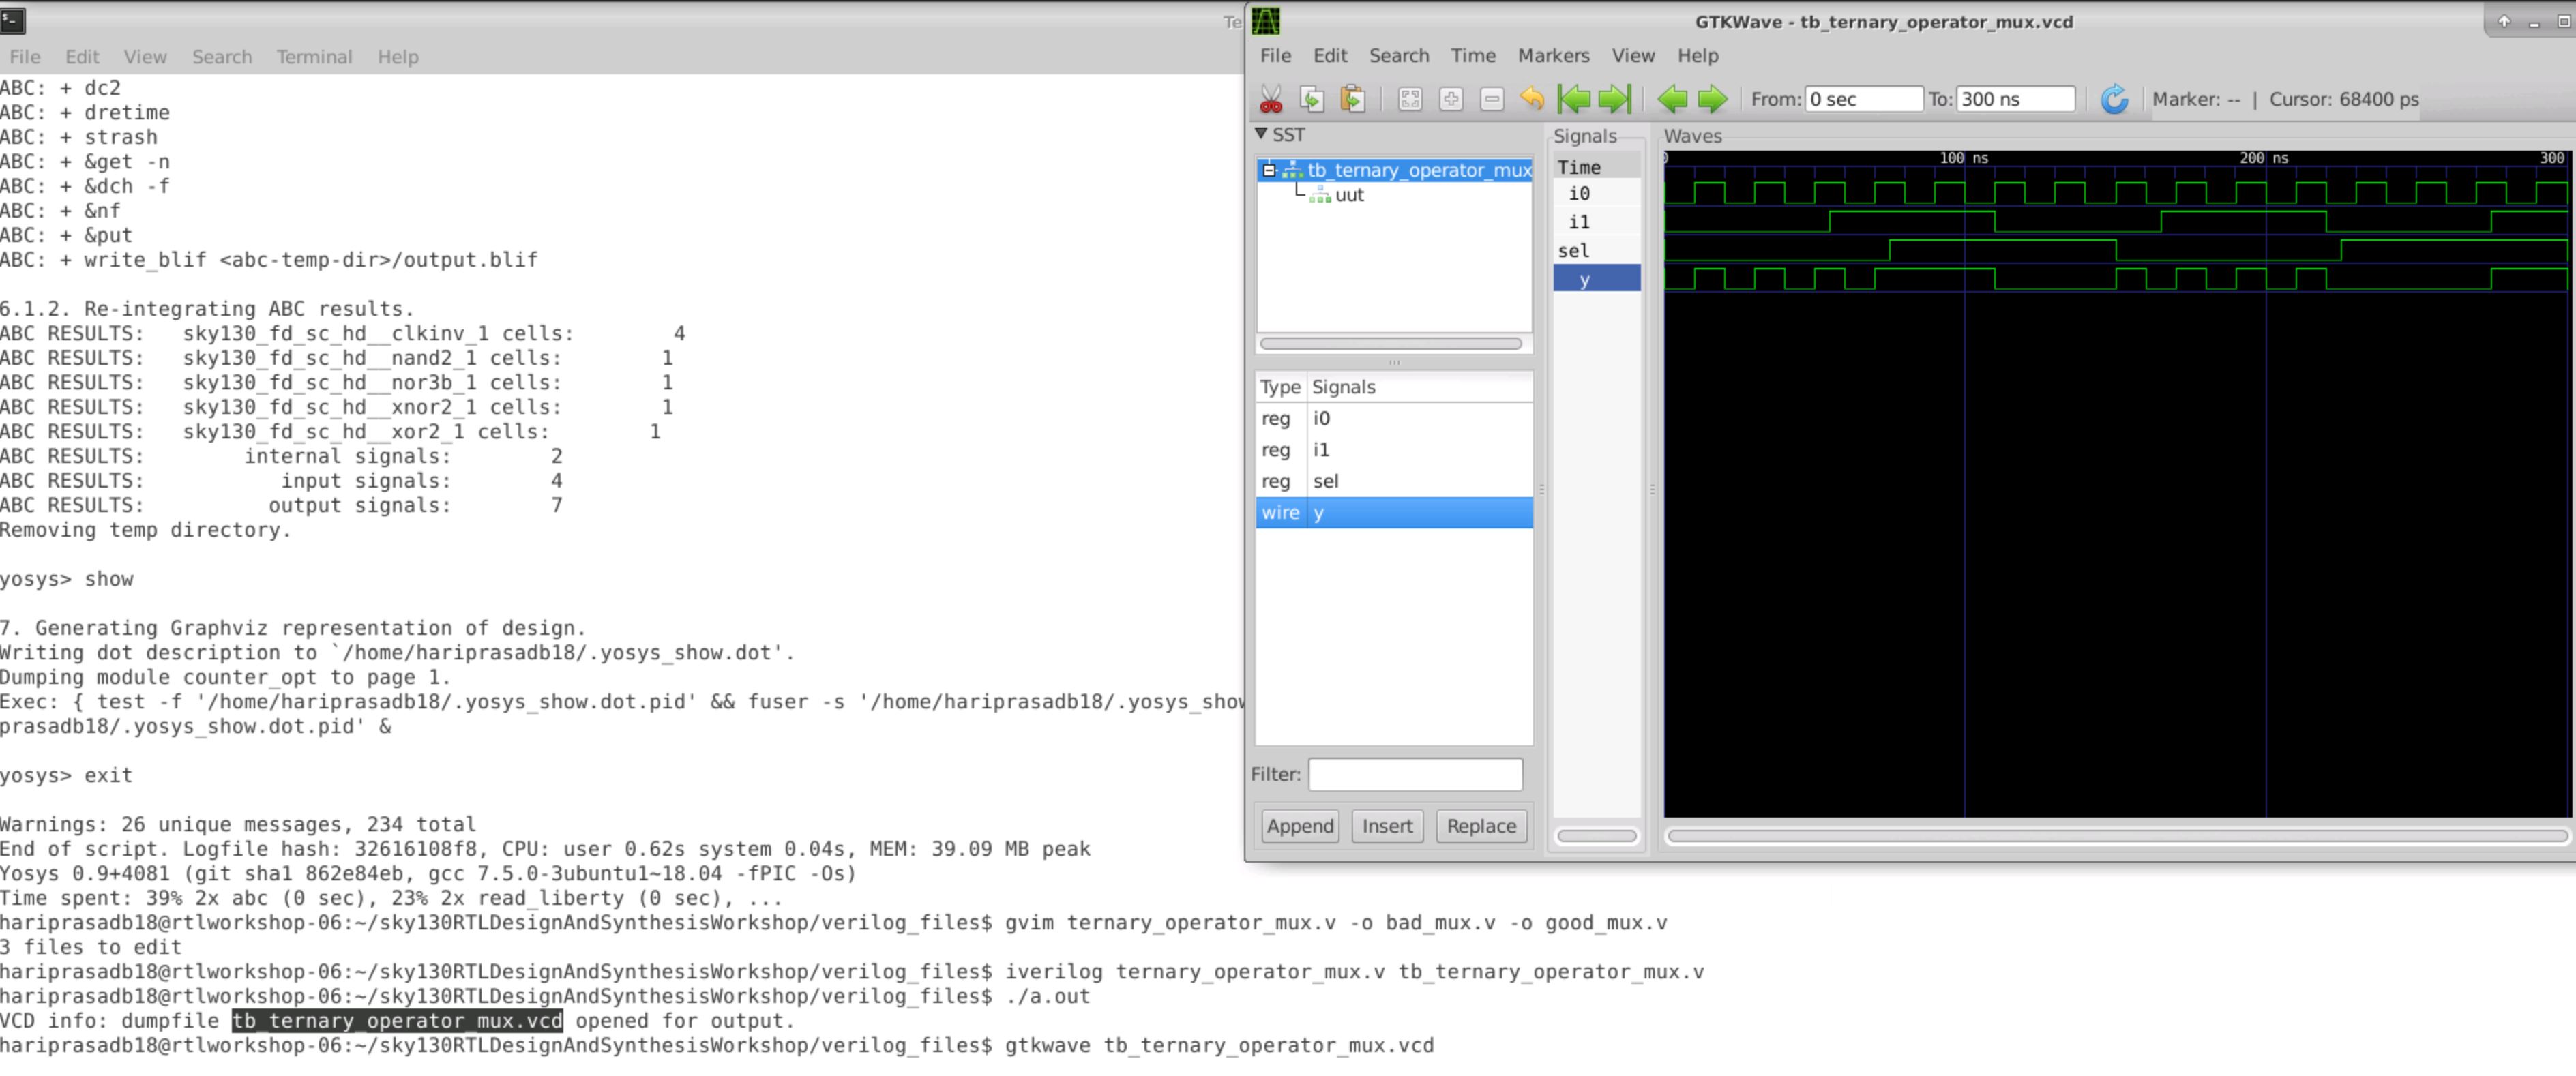This screenshot has width=2576, height=1076.
Task: Zoom out of the waves
Action: point(1490,99)
